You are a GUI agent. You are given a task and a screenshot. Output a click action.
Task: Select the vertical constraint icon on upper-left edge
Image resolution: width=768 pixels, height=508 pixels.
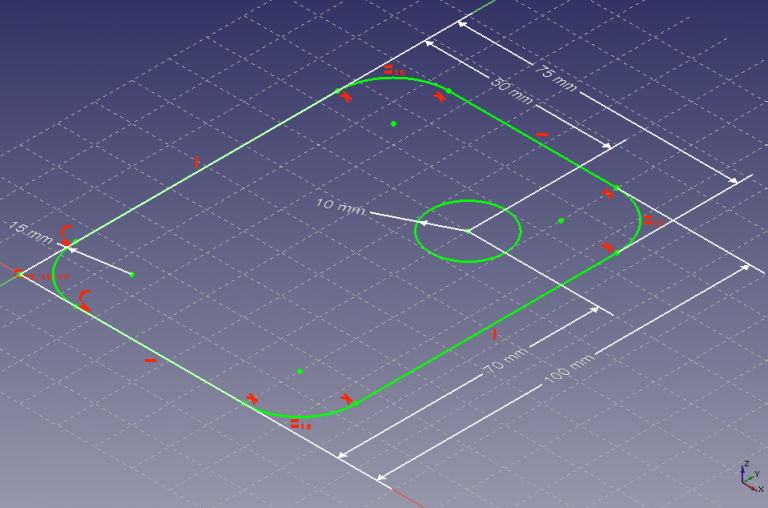[196, 162]
